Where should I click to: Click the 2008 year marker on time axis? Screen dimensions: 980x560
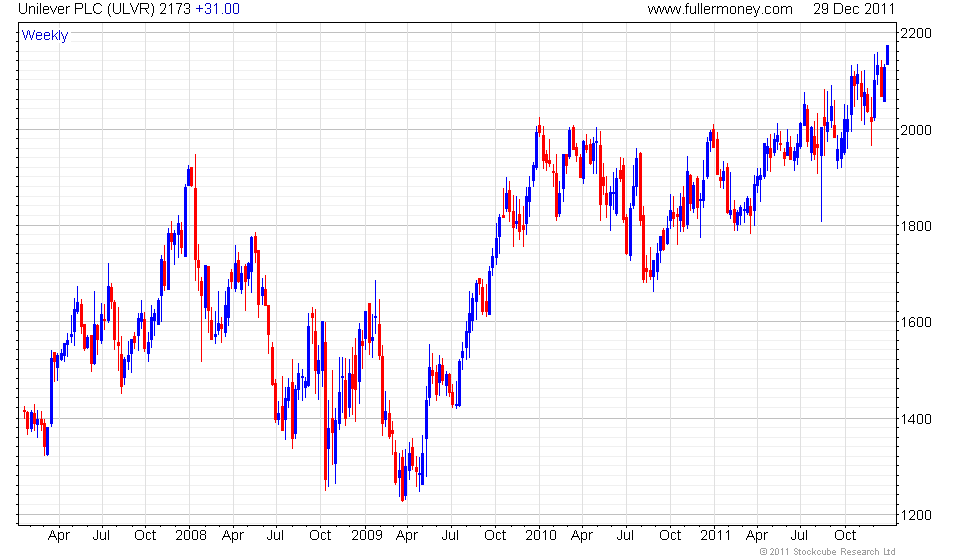coord(191,536)
